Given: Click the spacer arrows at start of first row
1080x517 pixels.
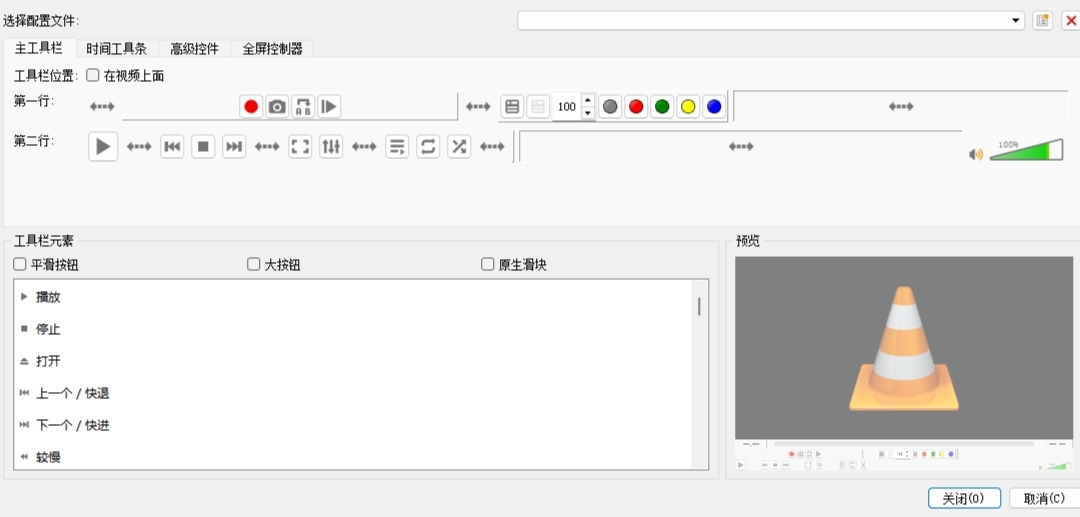Looking at the screenshot, I should tap(102, 107).
